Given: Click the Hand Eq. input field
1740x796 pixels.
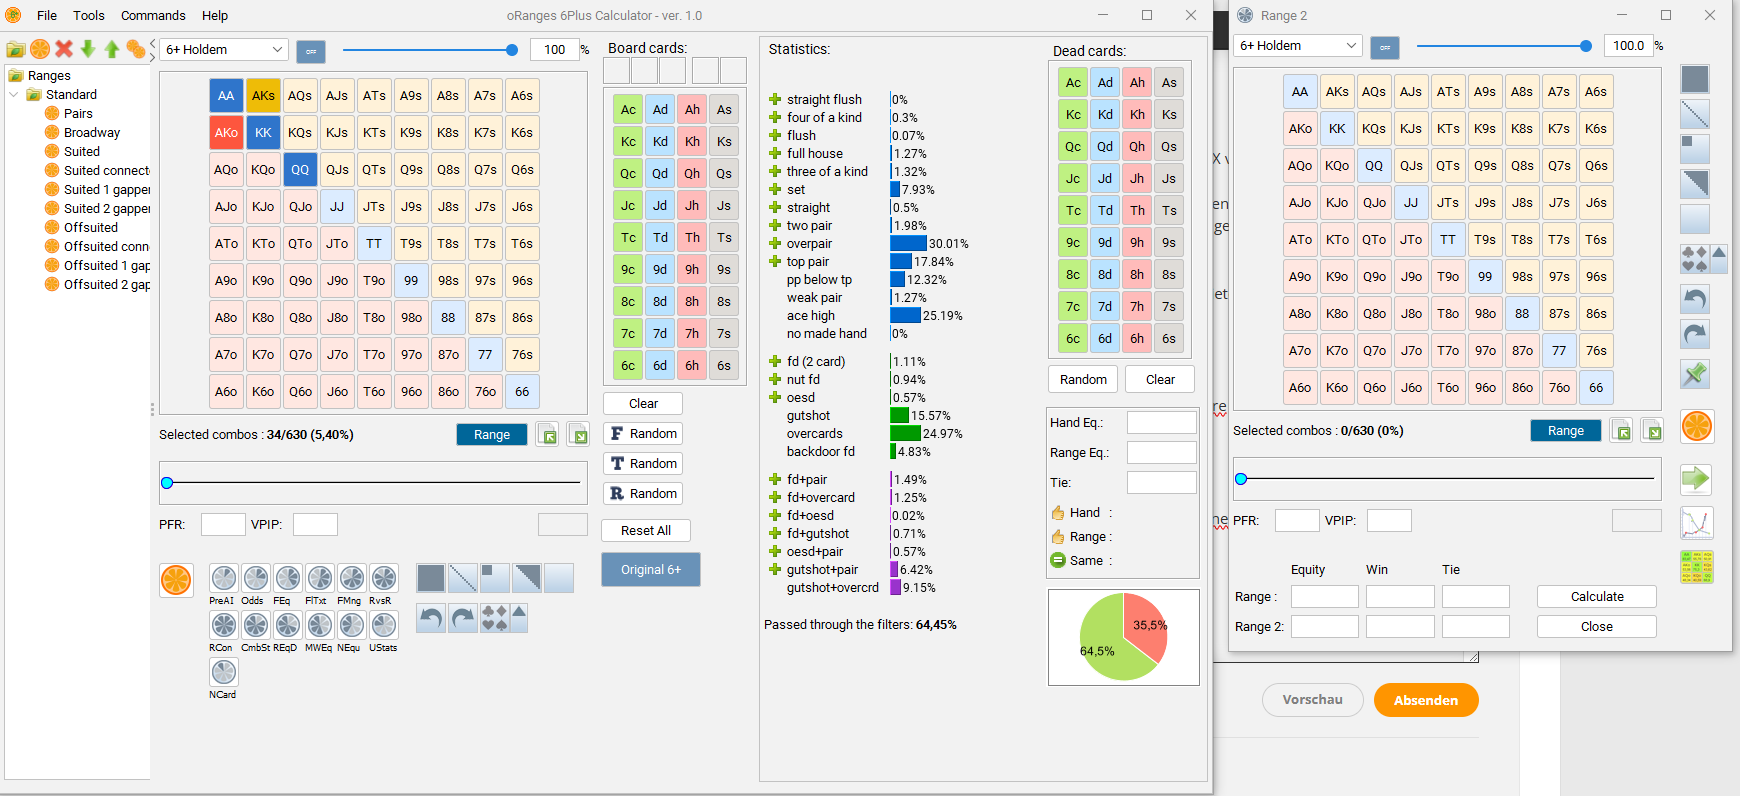Looking at the screenshot, I should 1162,423.
